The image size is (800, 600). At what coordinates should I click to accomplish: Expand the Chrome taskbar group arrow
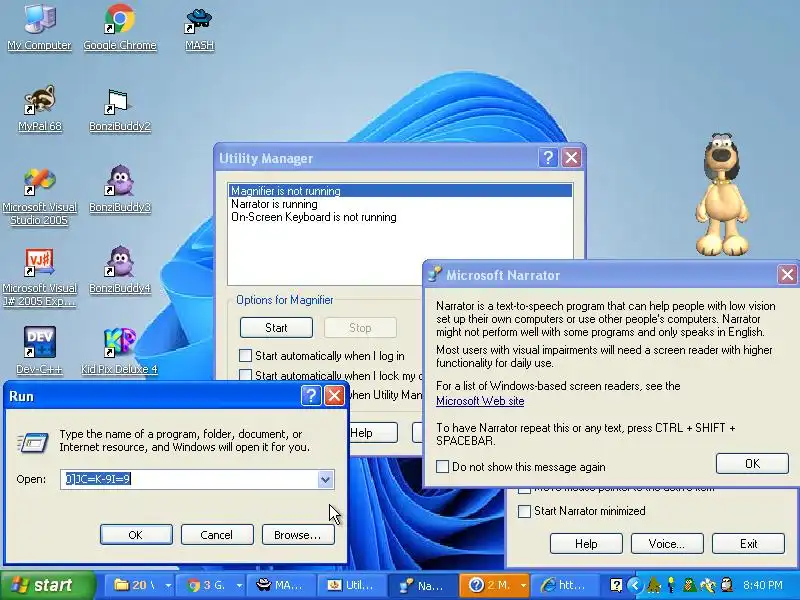click(238, 585)
